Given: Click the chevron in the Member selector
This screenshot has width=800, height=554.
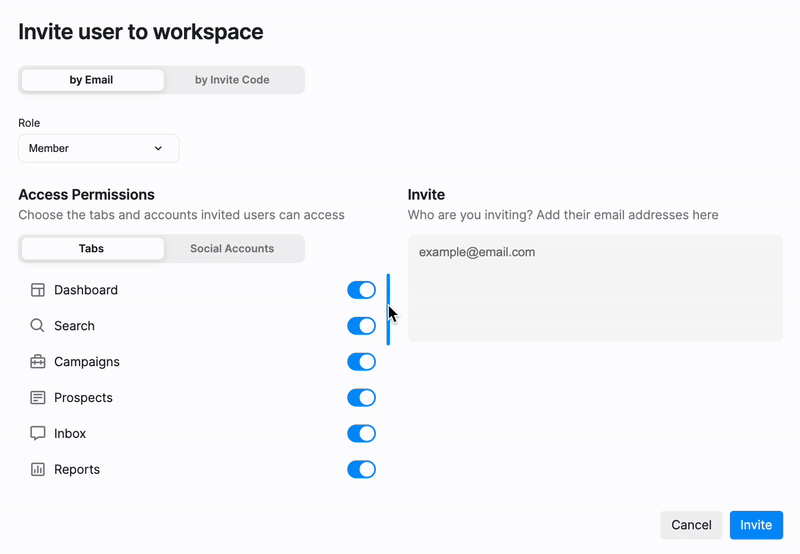Looking at the screenshot, I should (x=158, y=148).
